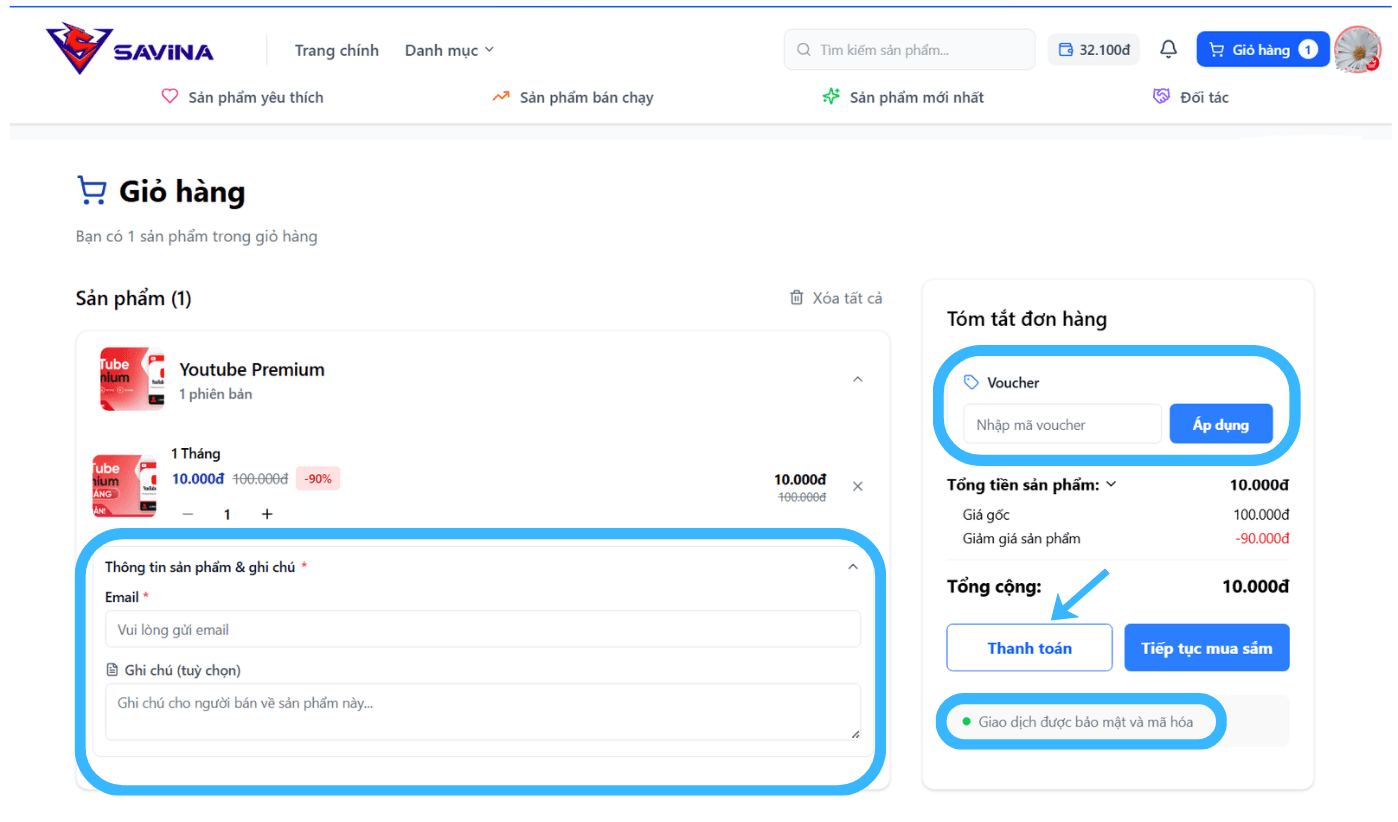This screenshot has width=1398, height=822.
Task: Click the Youtube Premium product thumbnail
Action: click(x=132, y=379)
